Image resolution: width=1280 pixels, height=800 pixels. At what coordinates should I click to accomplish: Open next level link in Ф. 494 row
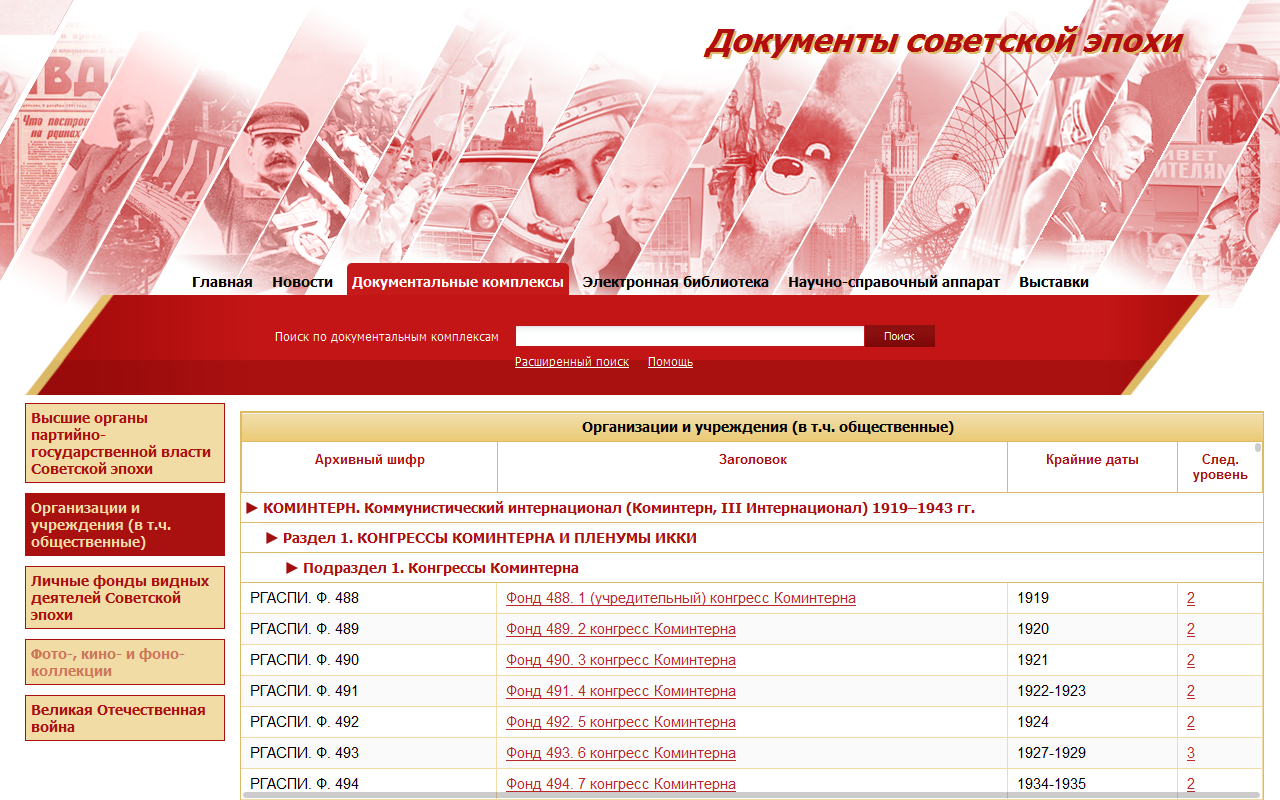(x=1191, y=784)
